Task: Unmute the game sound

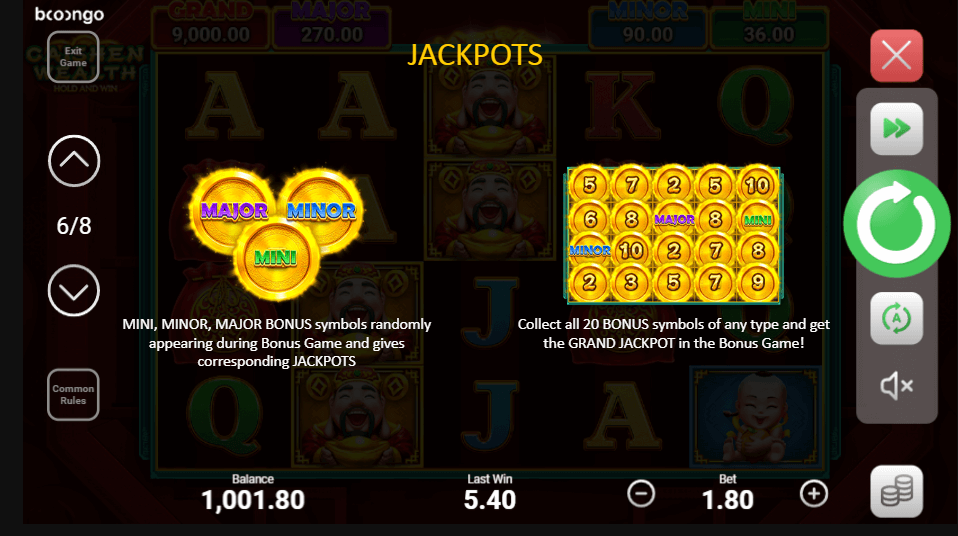Action: point(896,386)
